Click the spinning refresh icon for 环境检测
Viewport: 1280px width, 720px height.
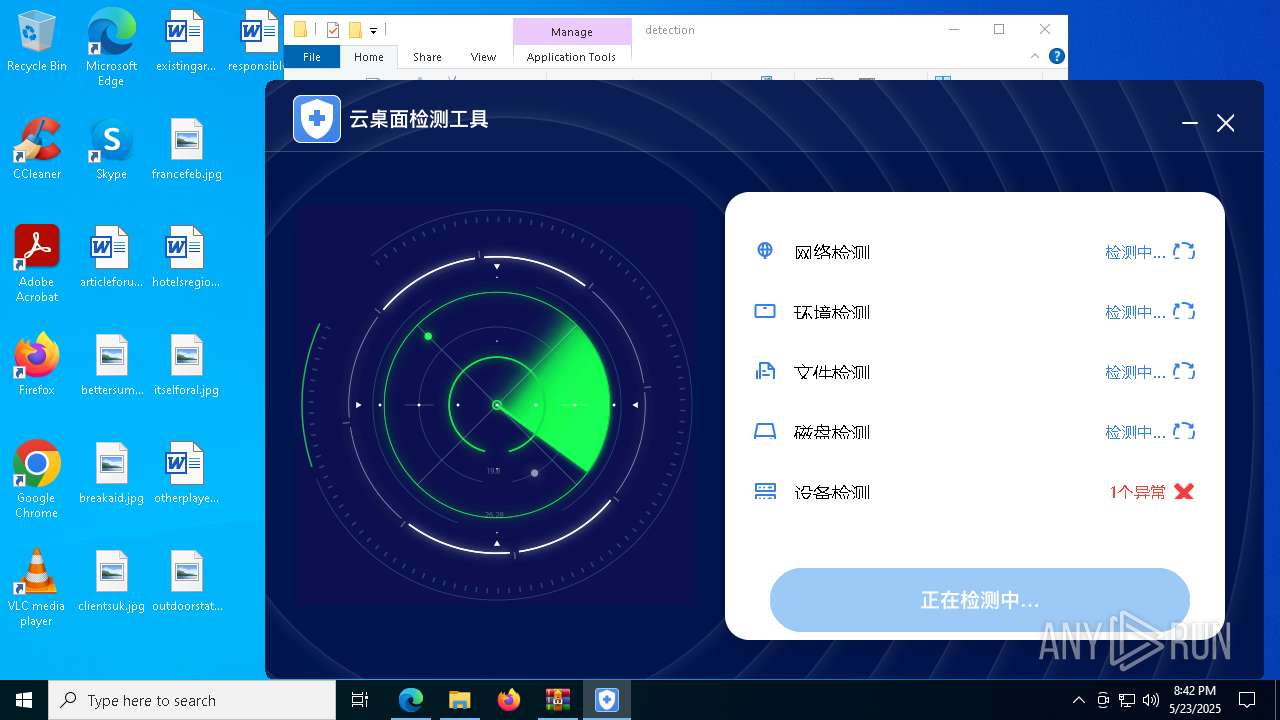[1184, 311]
